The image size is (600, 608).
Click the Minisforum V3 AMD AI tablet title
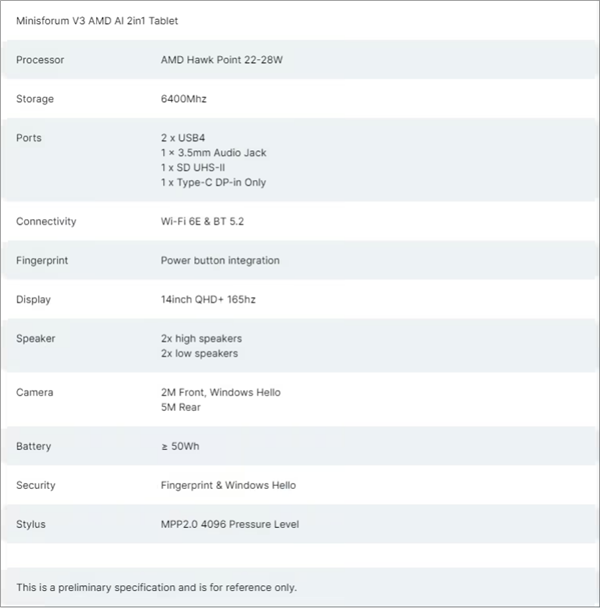pos(97,21)
